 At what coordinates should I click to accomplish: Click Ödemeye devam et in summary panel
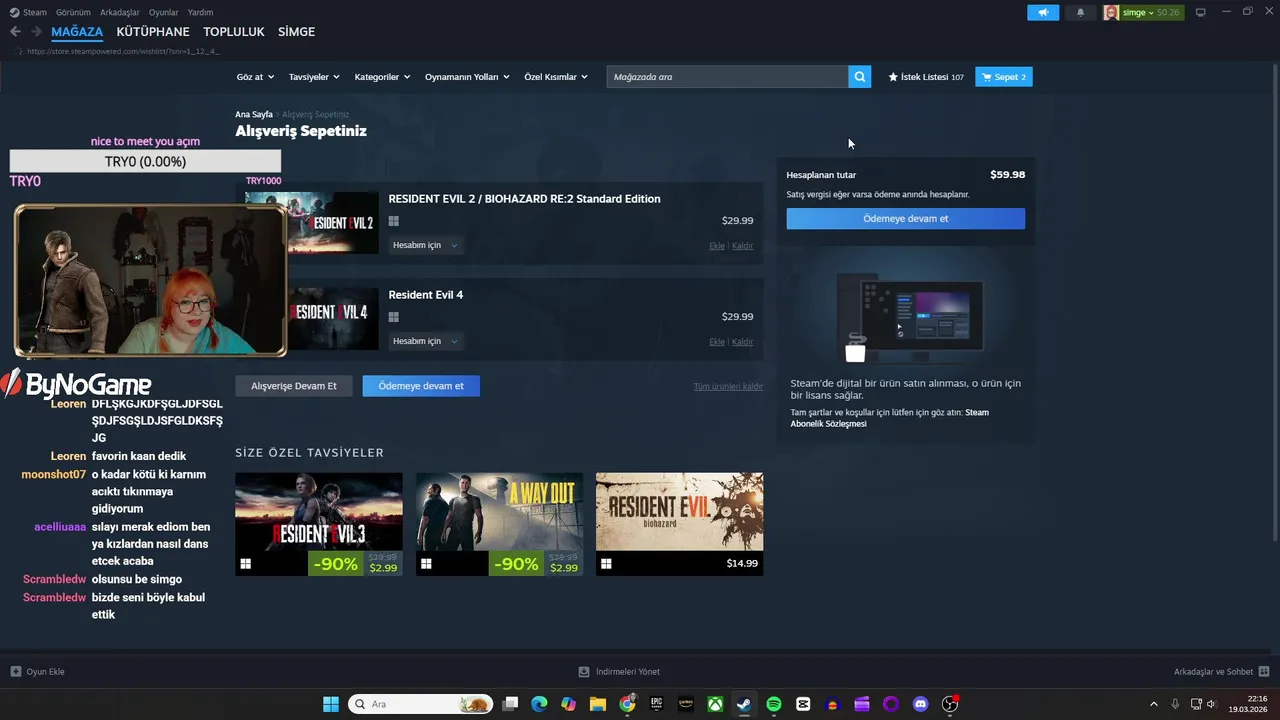906,218
